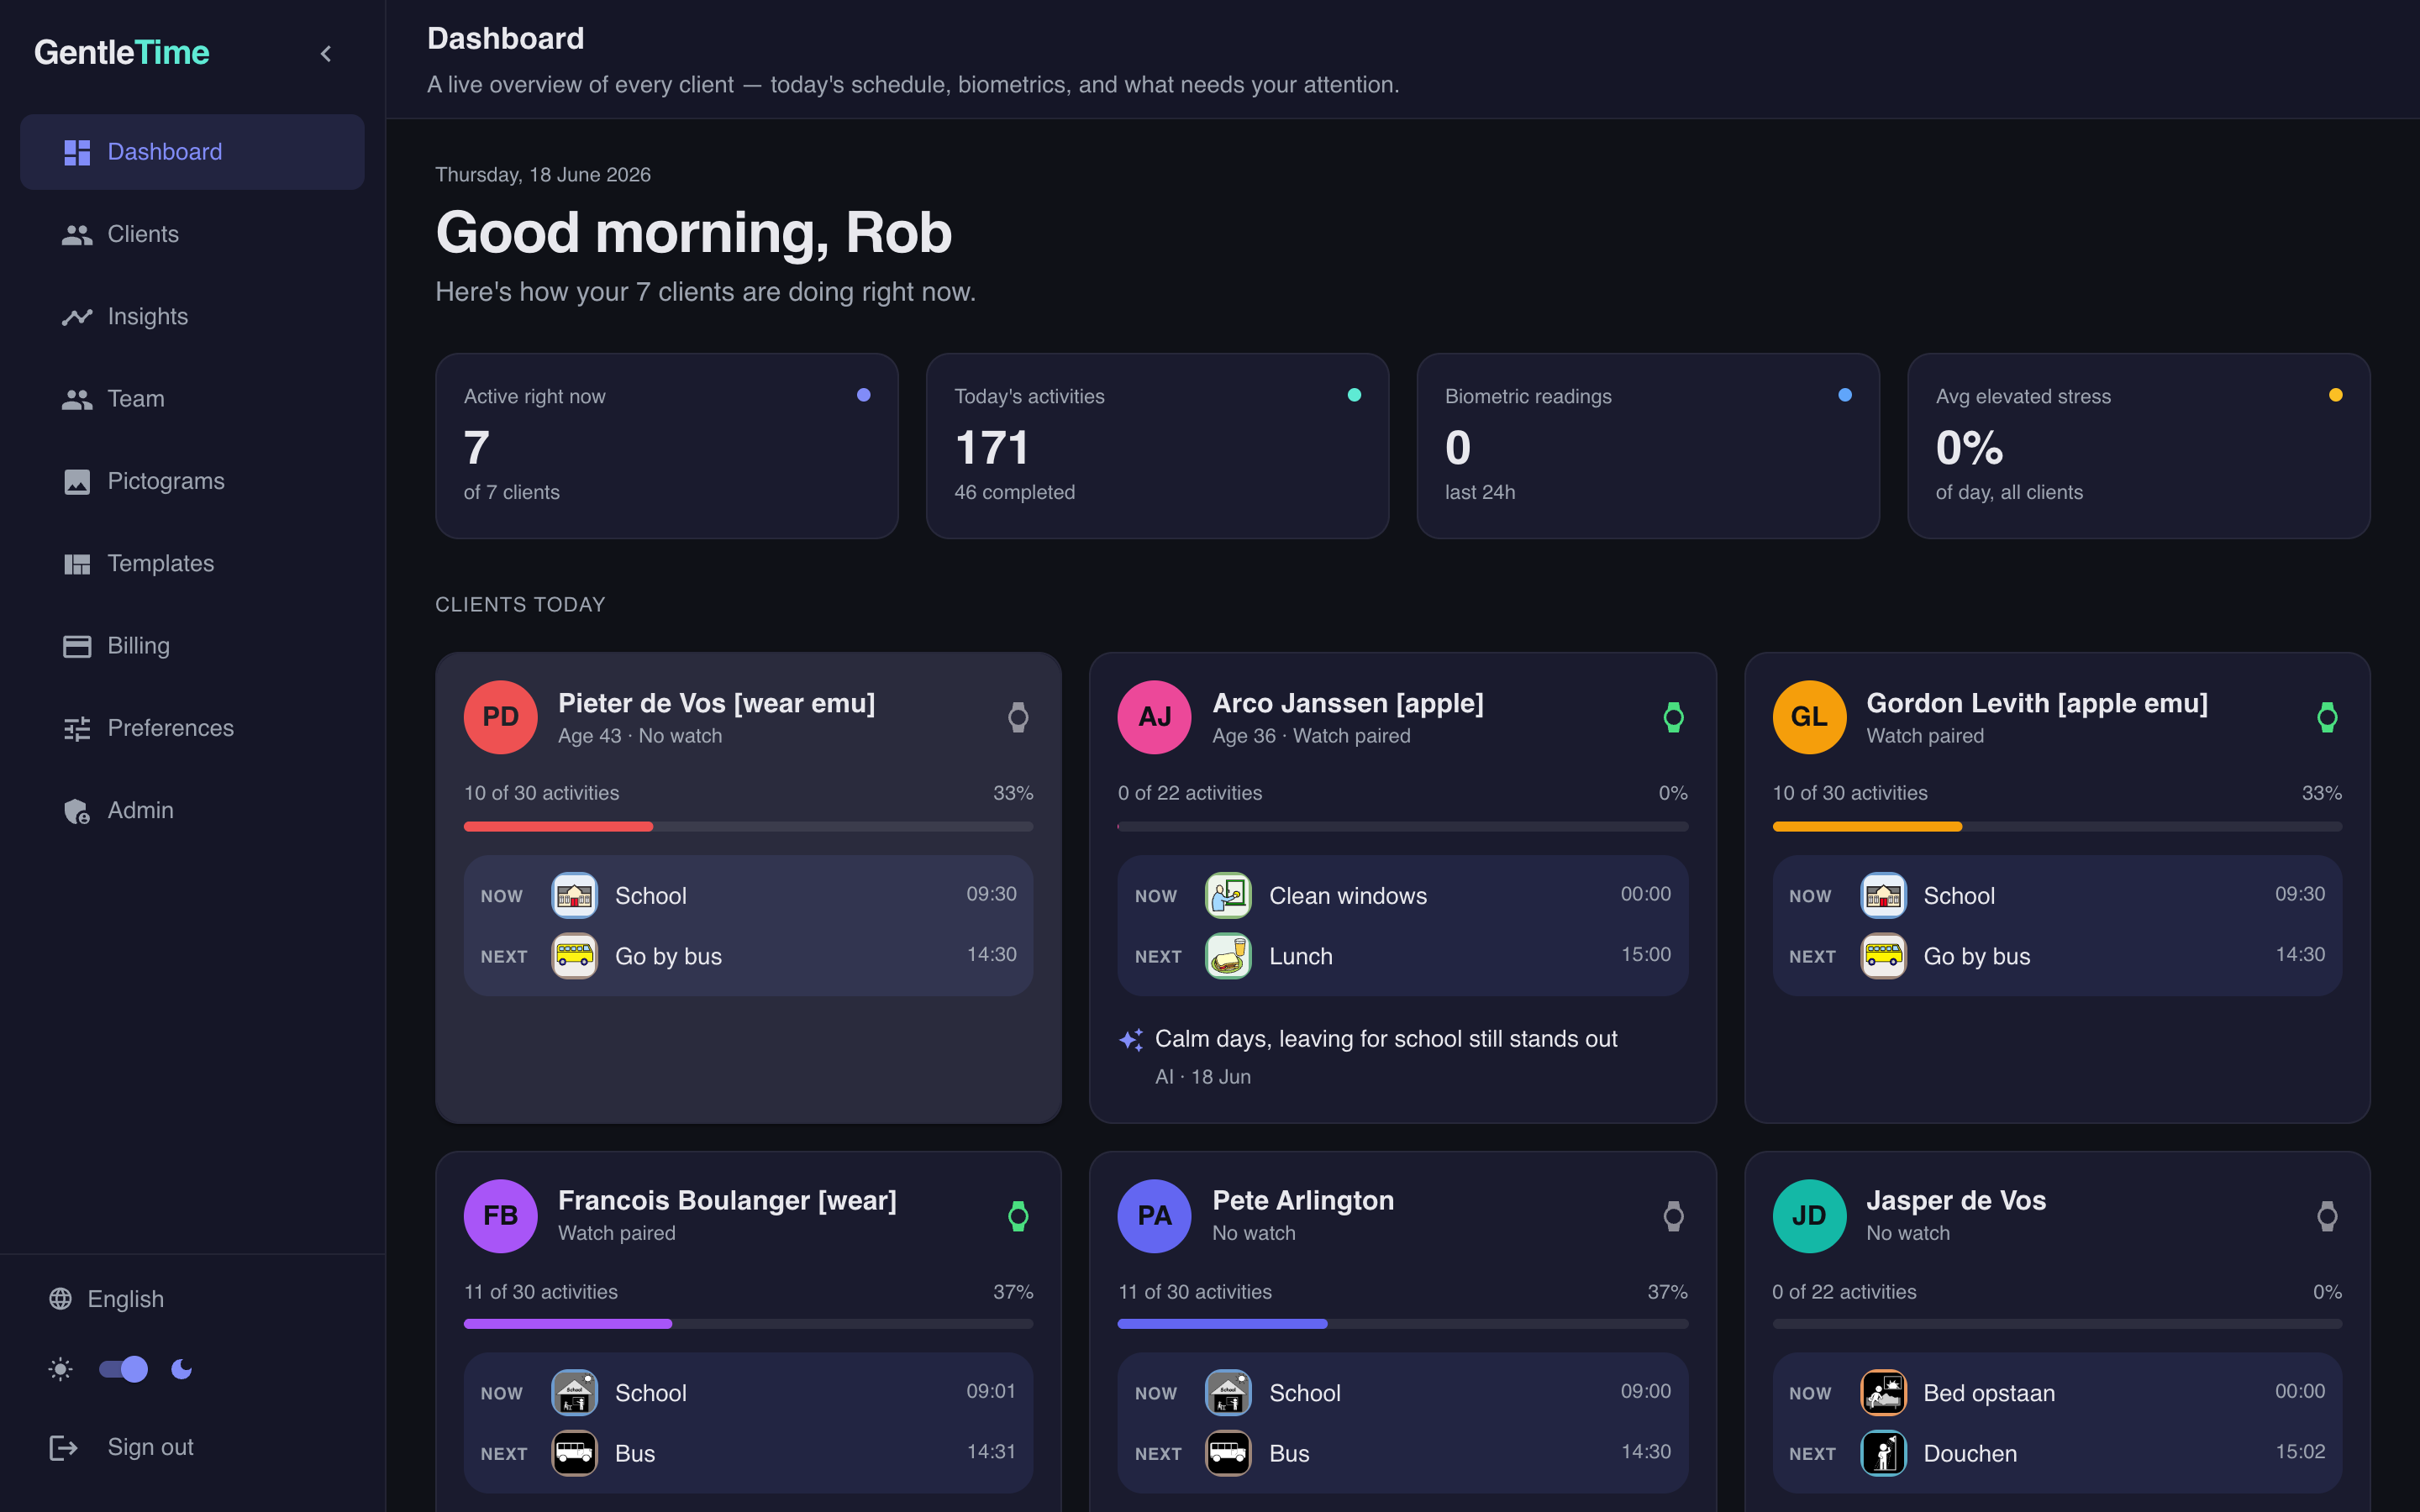The image size is (2420, 1512).
Task: Open the Admin section
Action: coord(192,810)
